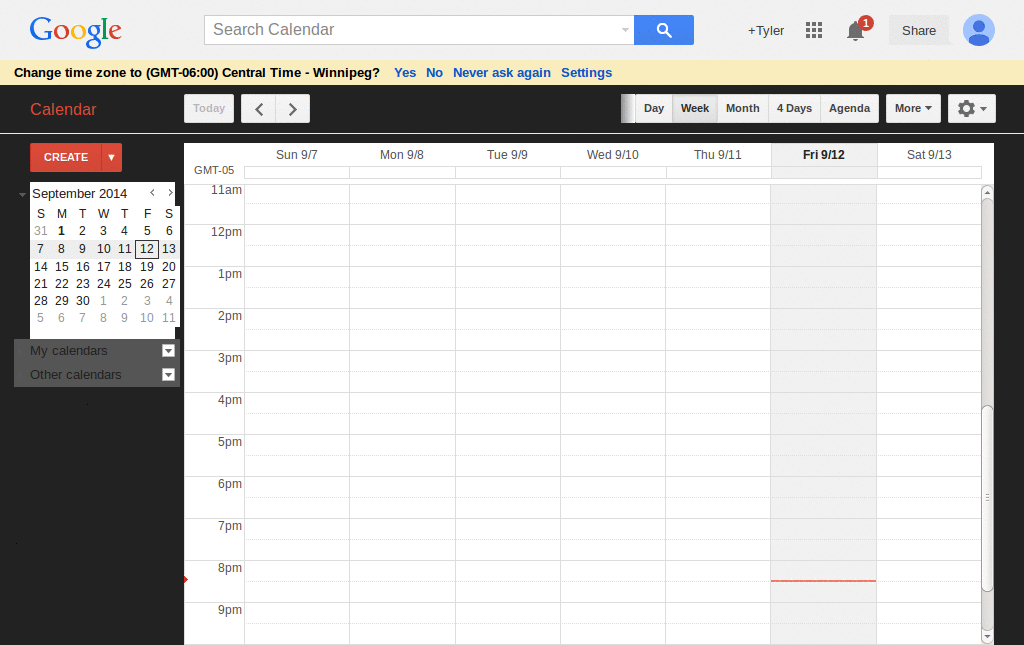Click the vertical scrollbar thumb
Image resolution: width=1024 pixels, height=645 pixels.
987,497
